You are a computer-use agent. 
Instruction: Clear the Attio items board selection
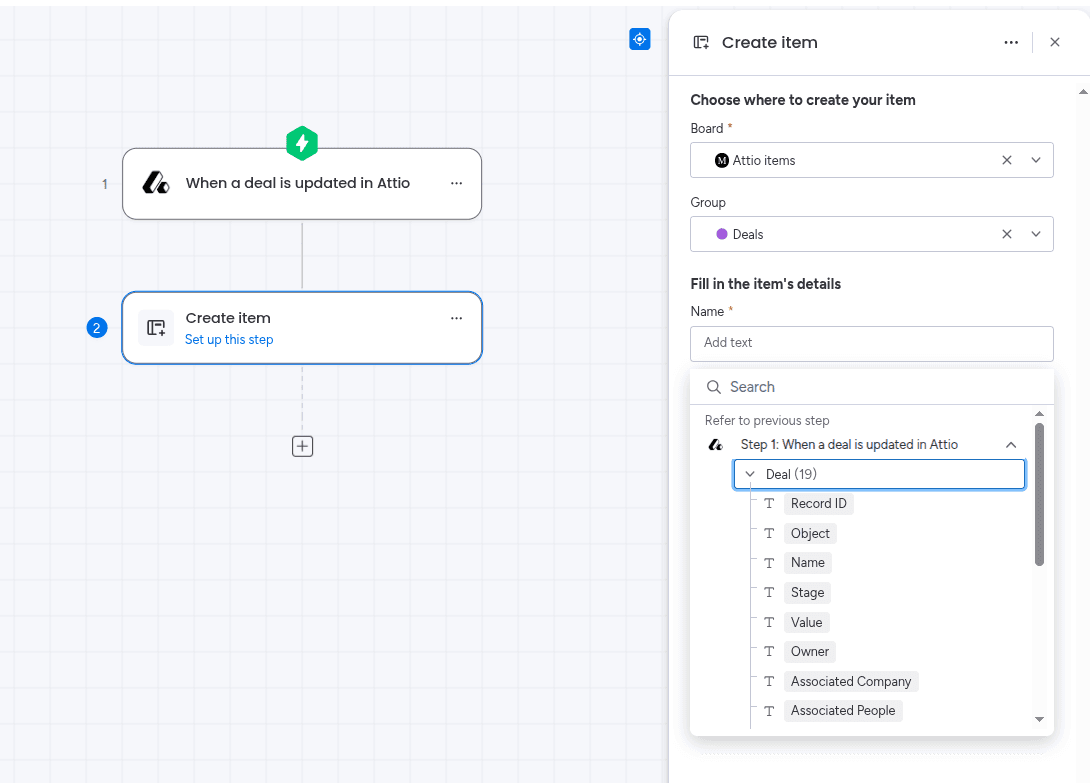[x=1007, y=160]
